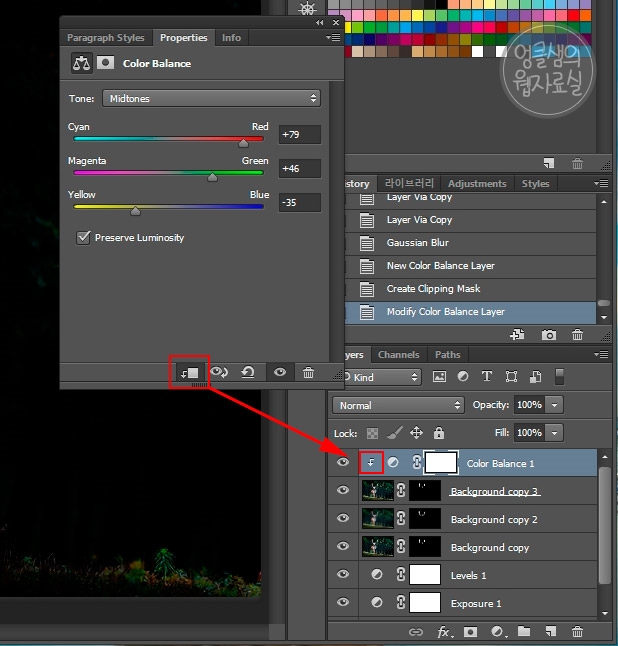
Task: Hide the Exposure 1 adjustment layer
Action: pyautogui.click(x=343, y=602)
